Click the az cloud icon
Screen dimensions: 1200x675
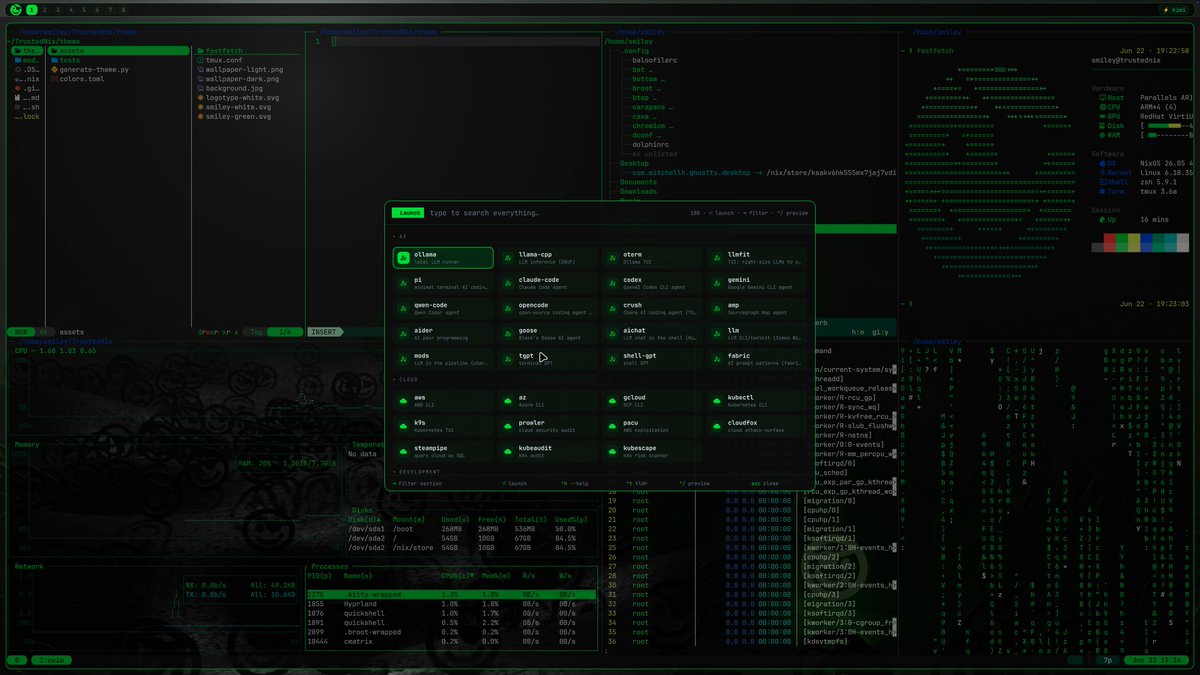pos(508,401)
